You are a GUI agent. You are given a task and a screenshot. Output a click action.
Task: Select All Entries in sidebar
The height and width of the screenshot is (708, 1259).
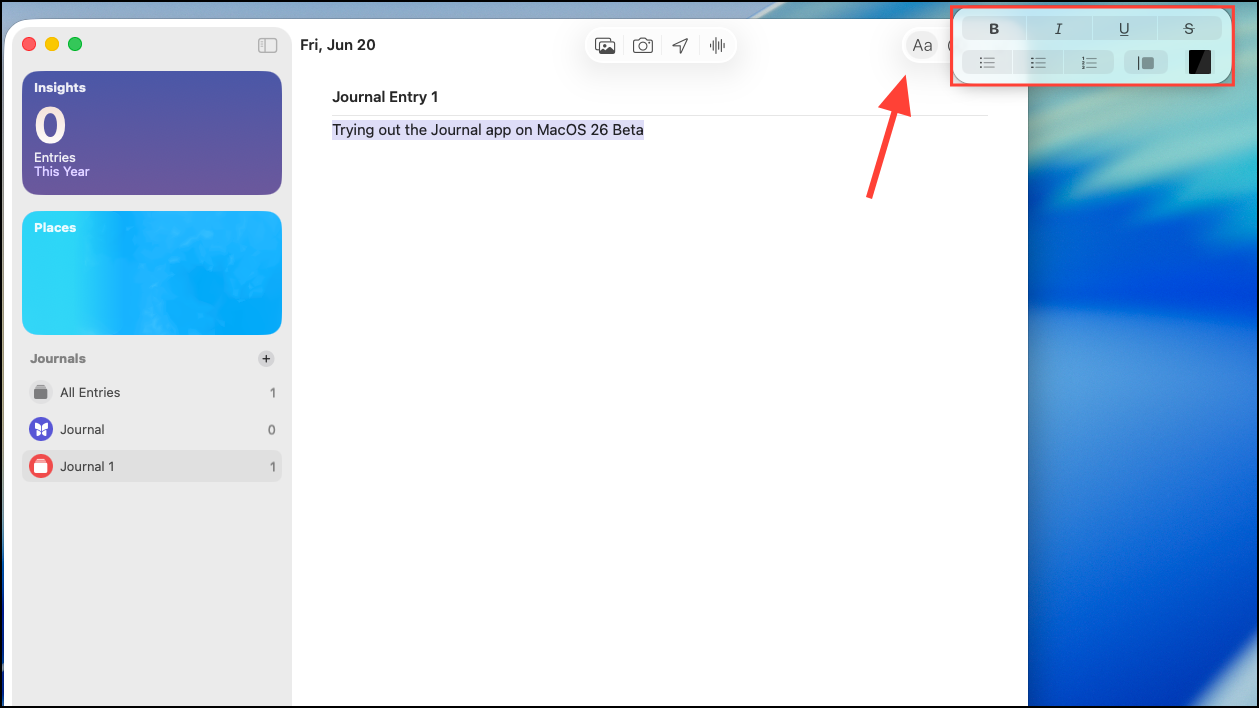point(152,393)
